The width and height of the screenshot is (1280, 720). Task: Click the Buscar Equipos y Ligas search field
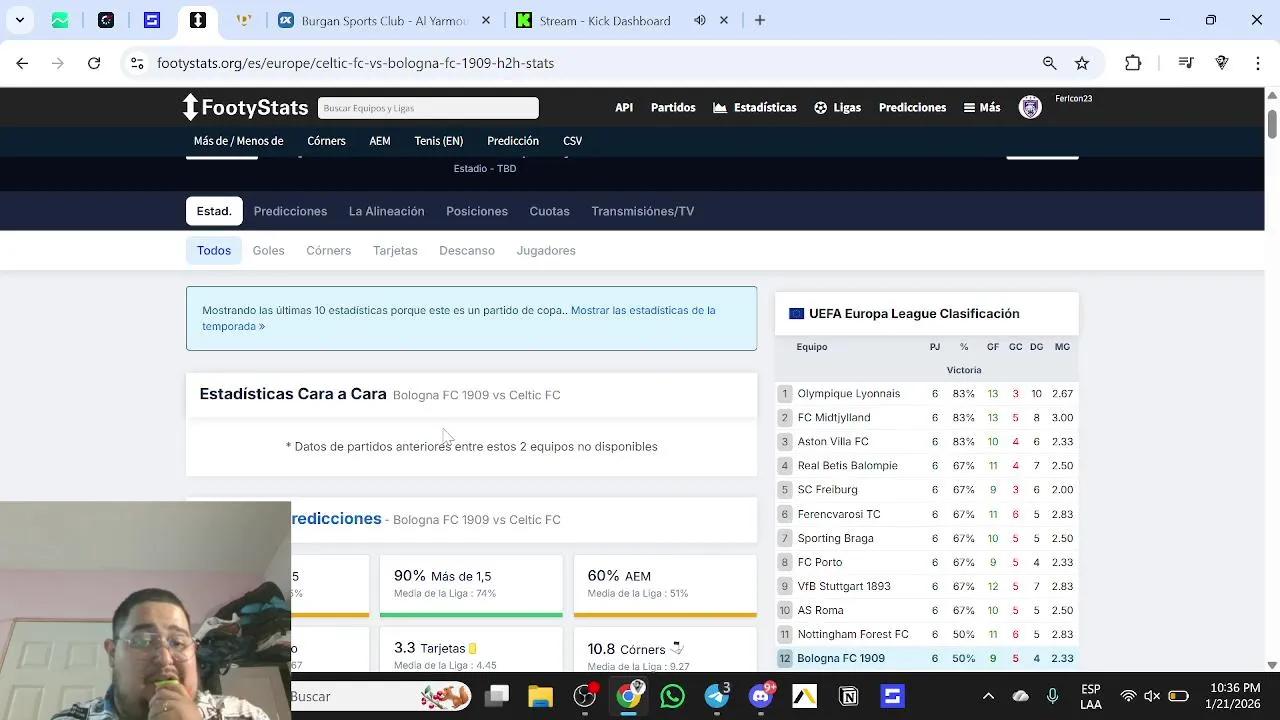coord(428,108)
